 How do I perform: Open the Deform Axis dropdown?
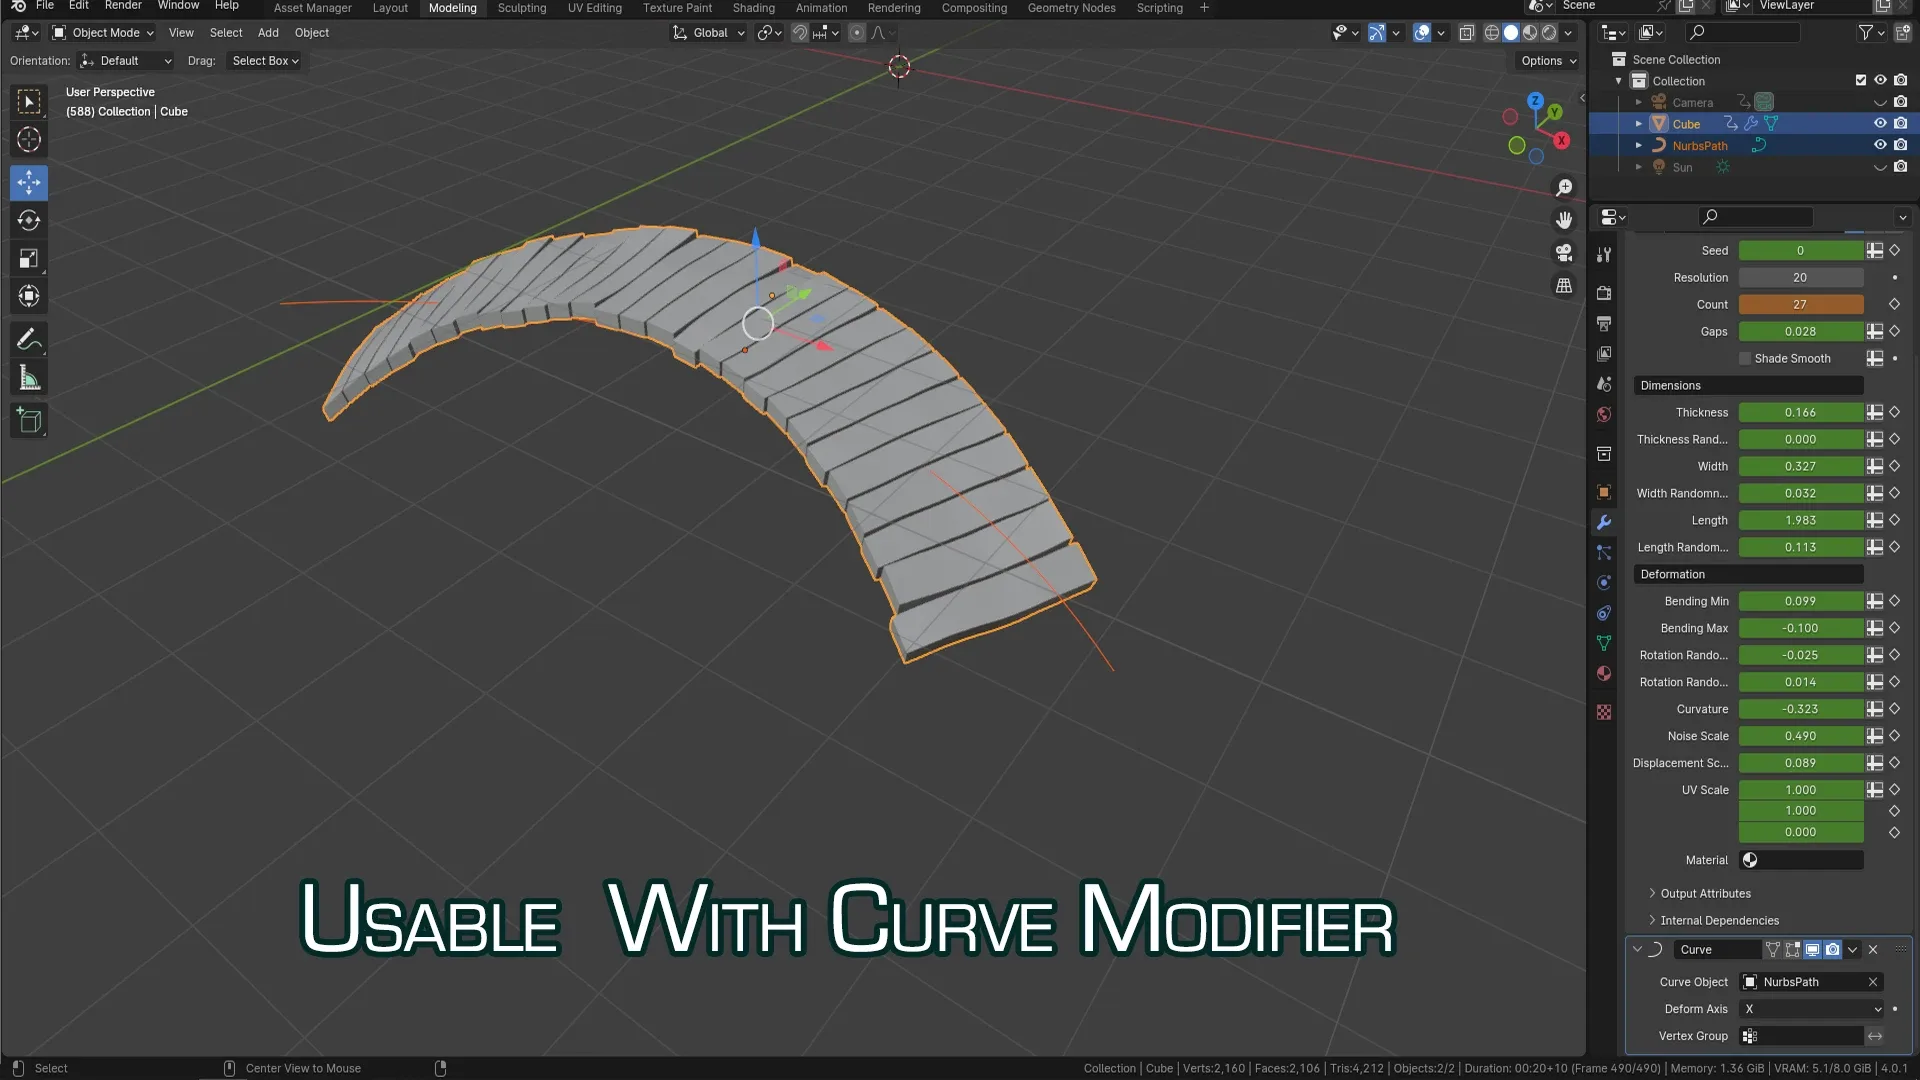pyautogui.click(x=1810, y=1009)
